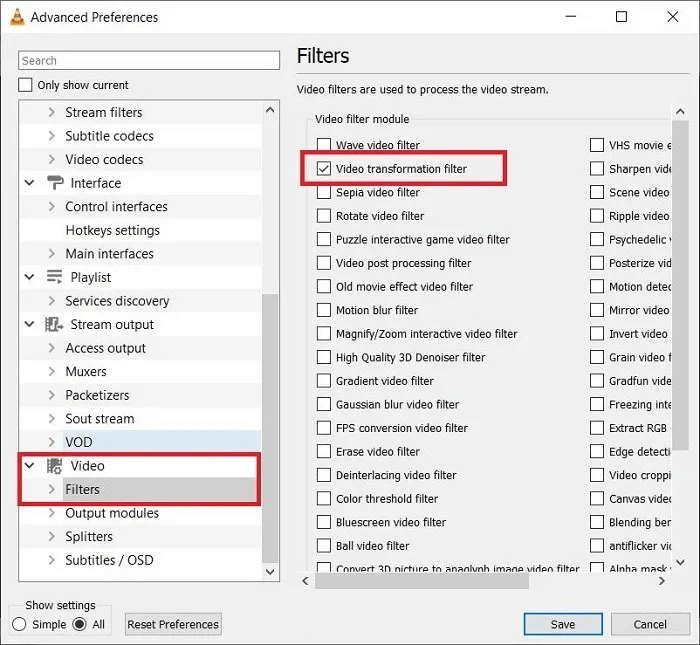Select Muxers in the tree
The width and height of the screenshot is (700, 645).
pos(86,371)
